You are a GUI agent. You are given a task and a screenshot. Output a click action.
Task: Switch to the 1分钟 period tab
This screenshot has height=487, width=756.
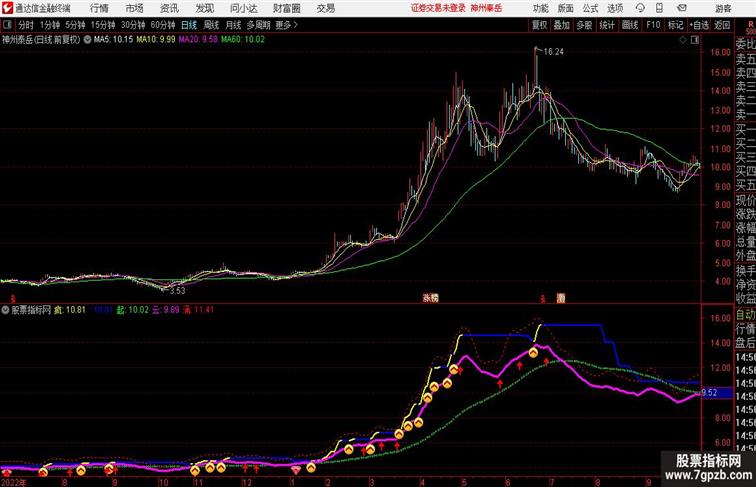click(50, 25)
